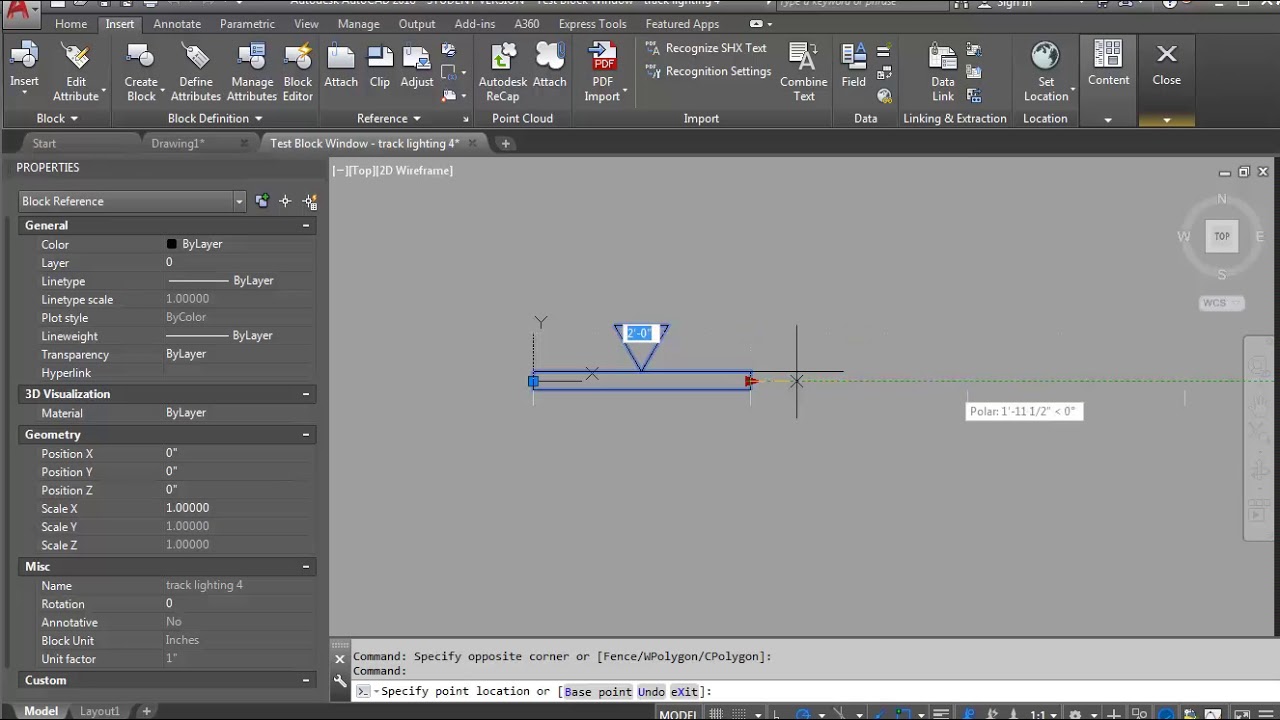This screenshot has width=1280, height=720.
Task: Click the blue base point grip on block
Action: 534,381
